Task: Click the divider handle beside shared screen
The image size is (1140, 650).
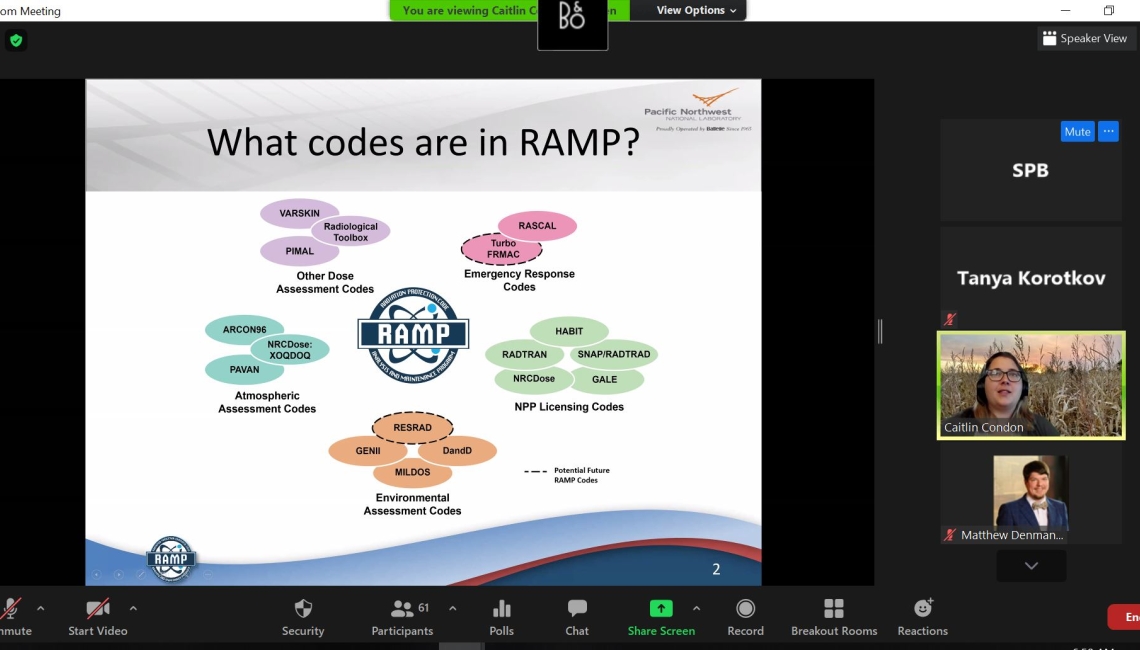Action: click(880, 331)
